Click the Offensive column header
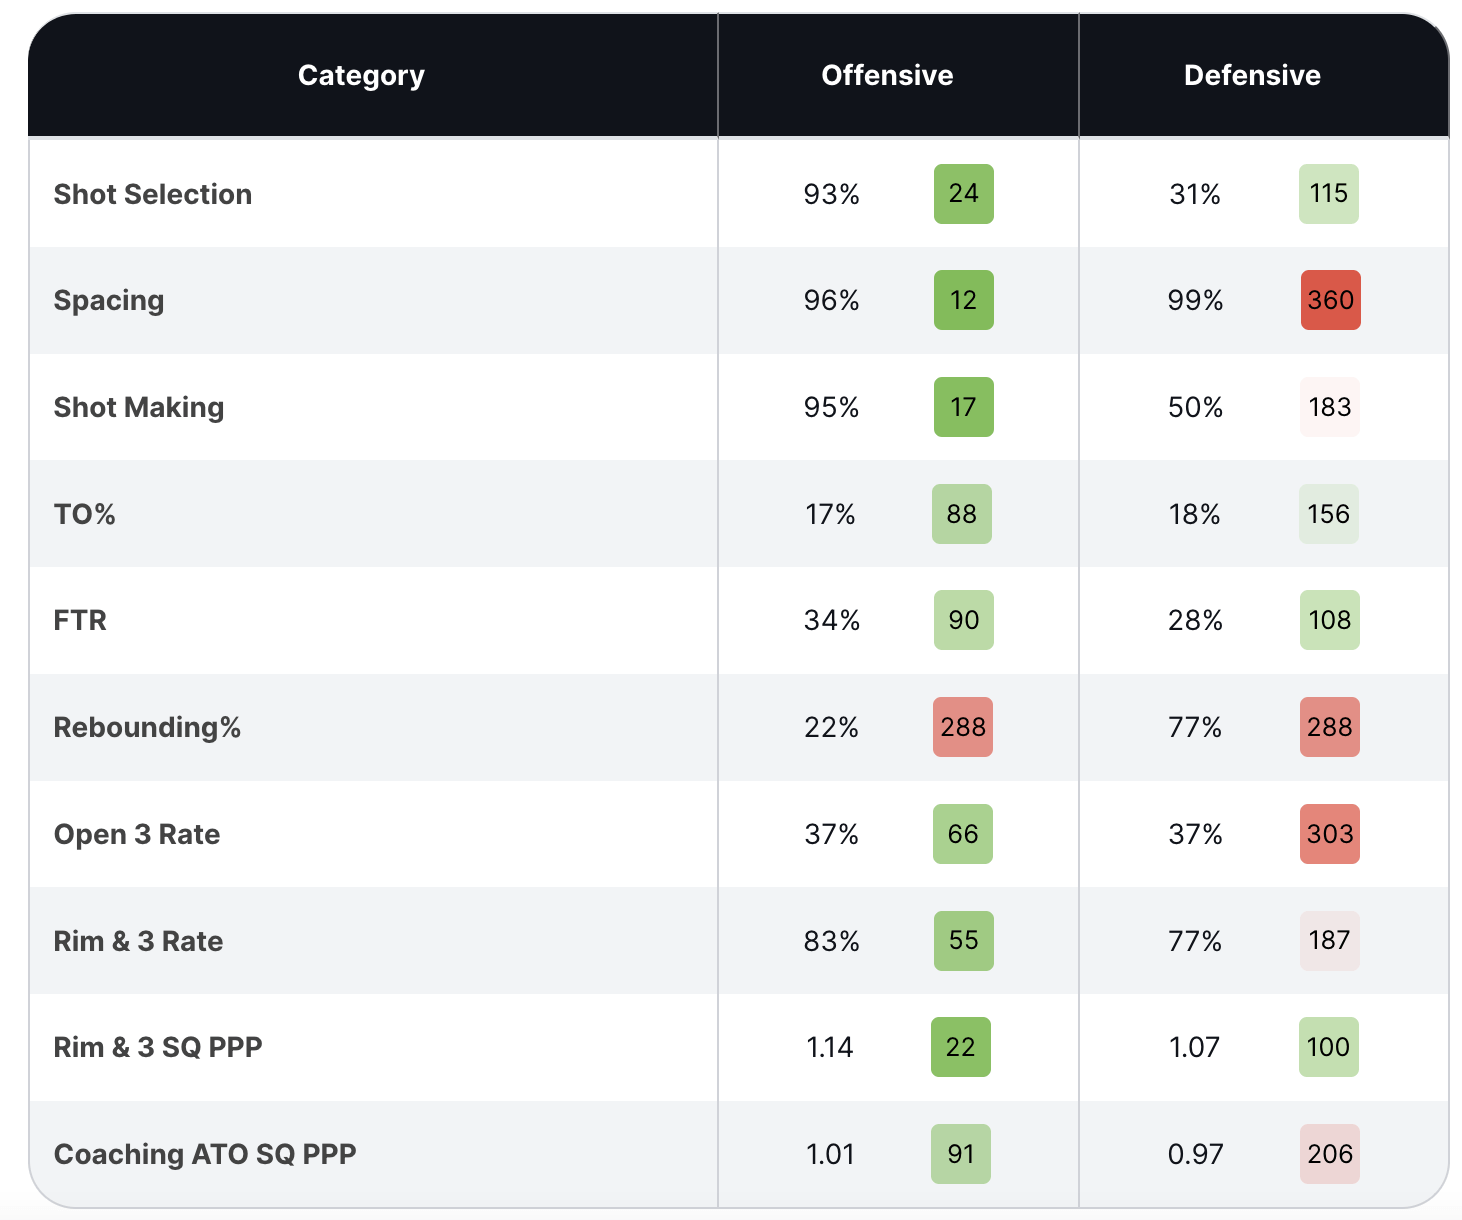Screen dimensions: 1462x1220 (x=887, y=76)
